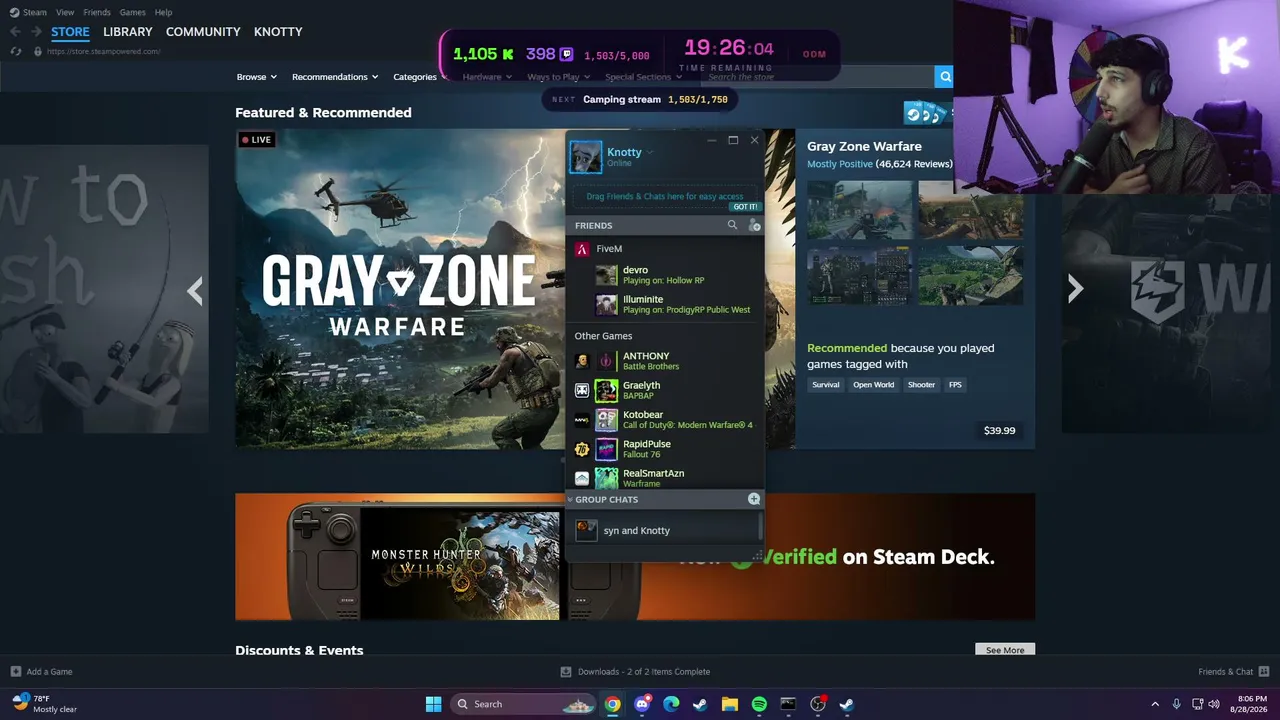Click the Windows taskbar Search box
1280x720 pixels.
coord(525,704)
